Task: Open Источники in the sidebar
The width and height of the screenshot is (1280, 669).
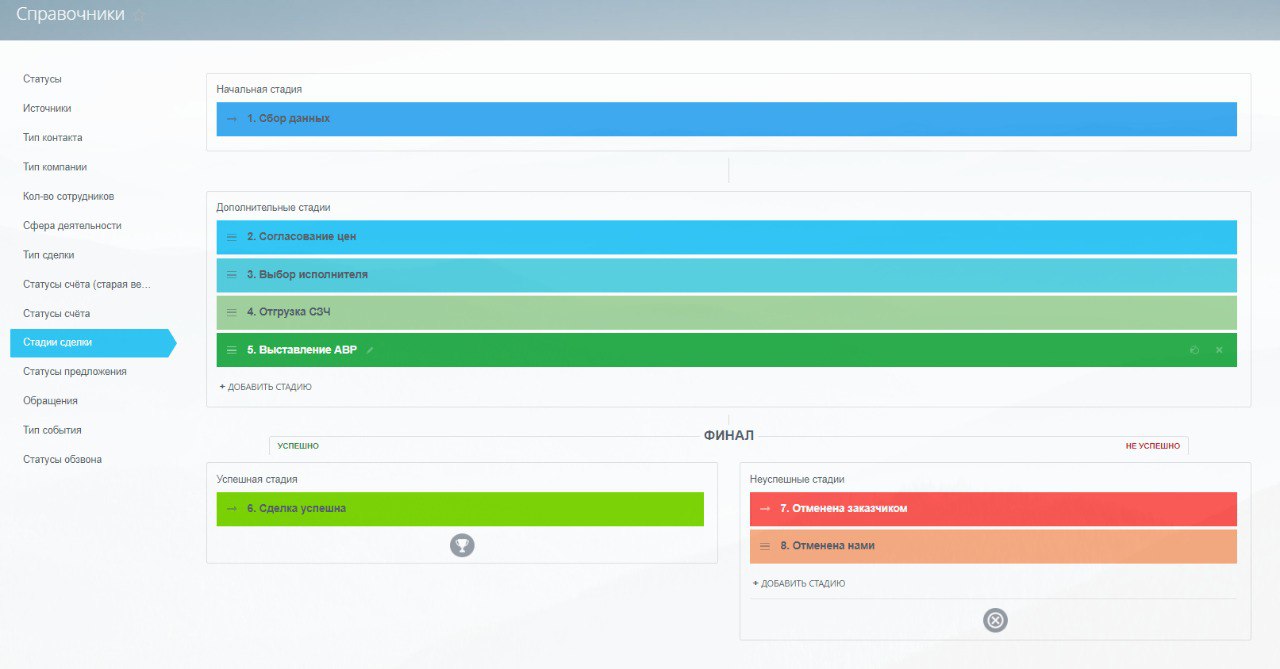Action: [47, 108]
